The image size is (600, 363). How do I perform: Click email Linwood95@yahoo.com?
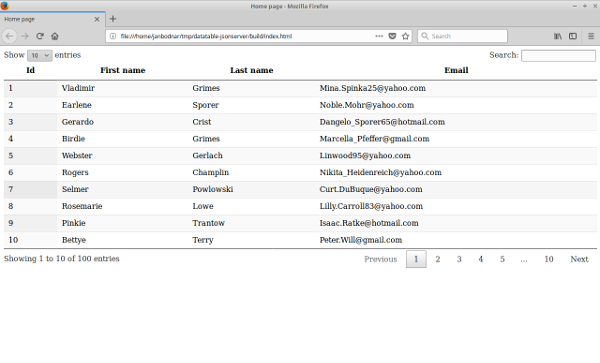[x=365, y=155]
